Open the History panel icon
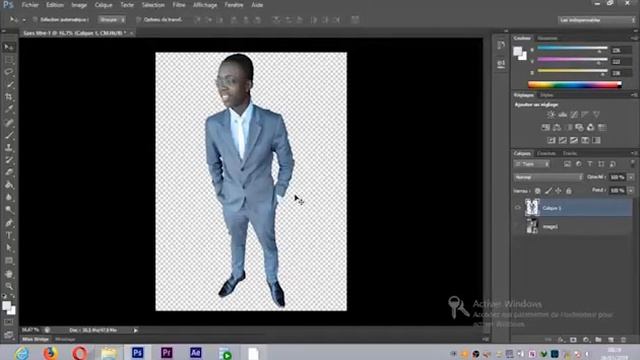The image size is (640, 360). (x=501, y=45)
